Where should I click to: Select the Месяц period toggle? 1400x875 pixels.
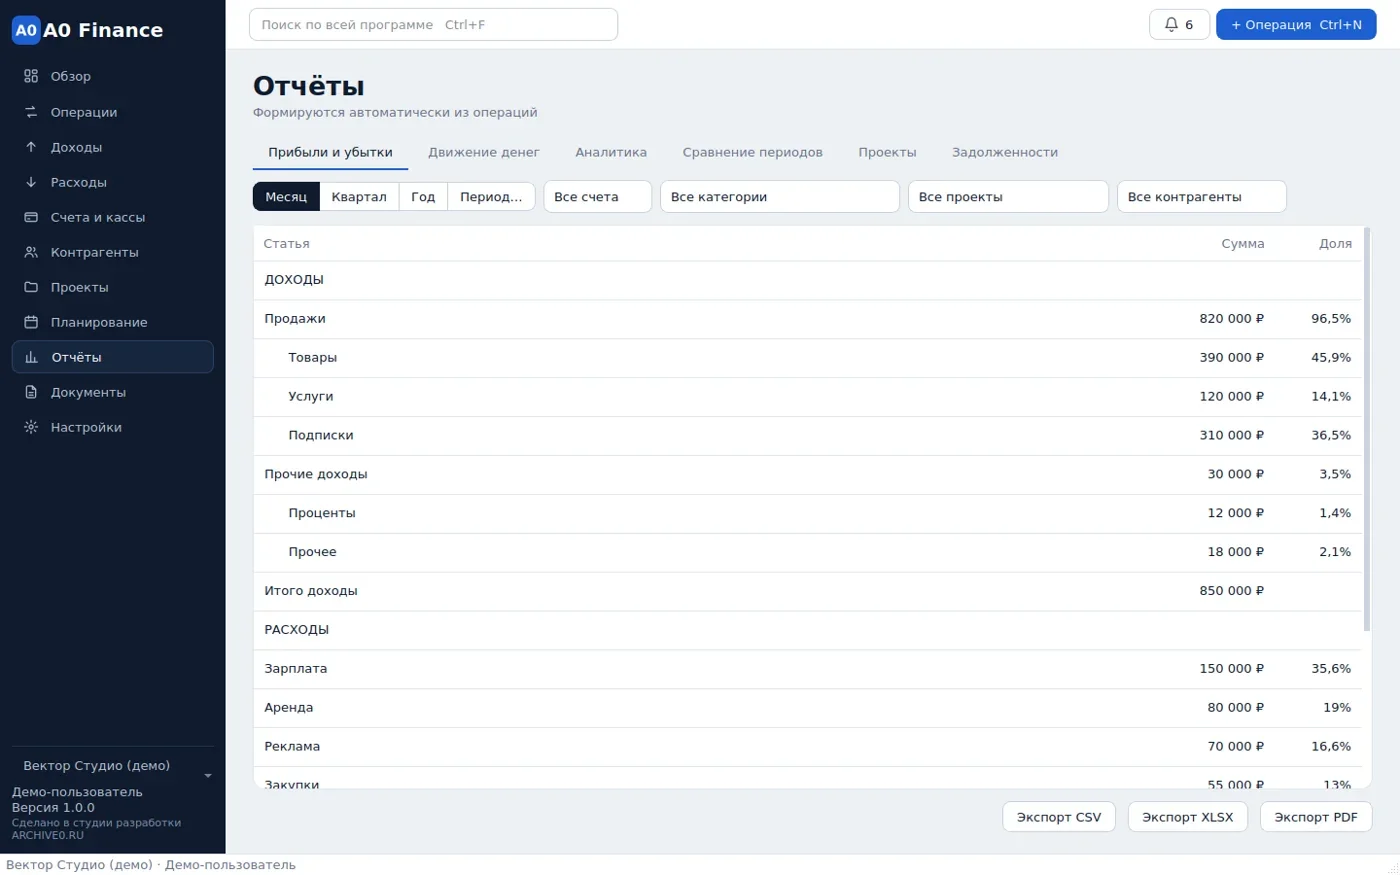(286, 197)
